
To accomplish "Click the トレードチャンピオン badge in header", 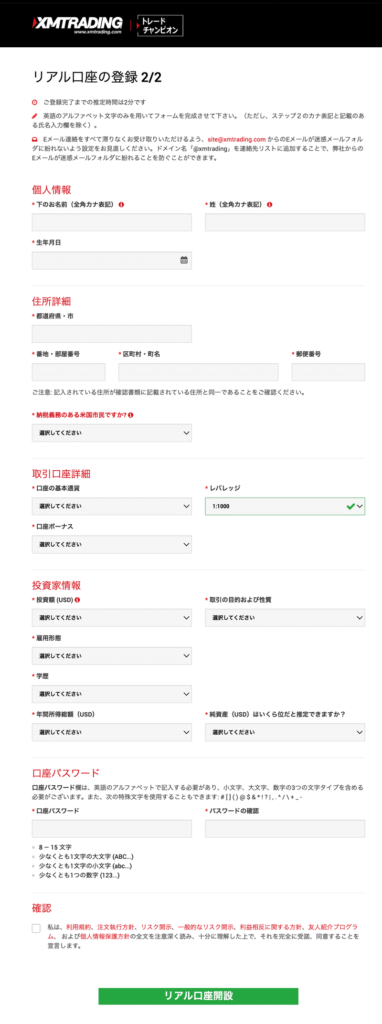I will [160, 25].
